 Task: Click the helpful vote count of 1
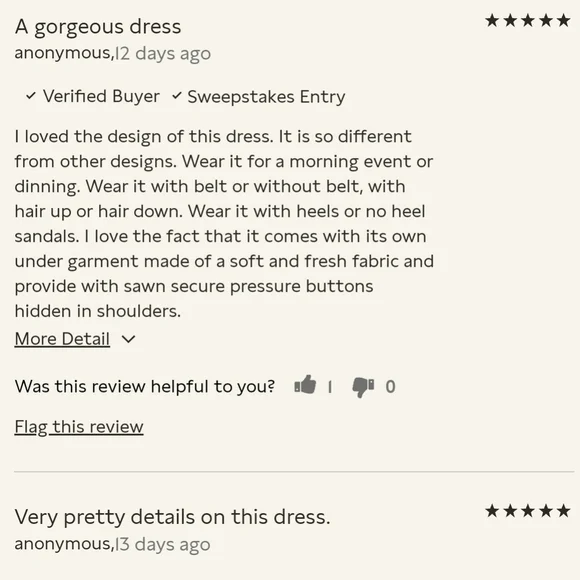[330, 387]
